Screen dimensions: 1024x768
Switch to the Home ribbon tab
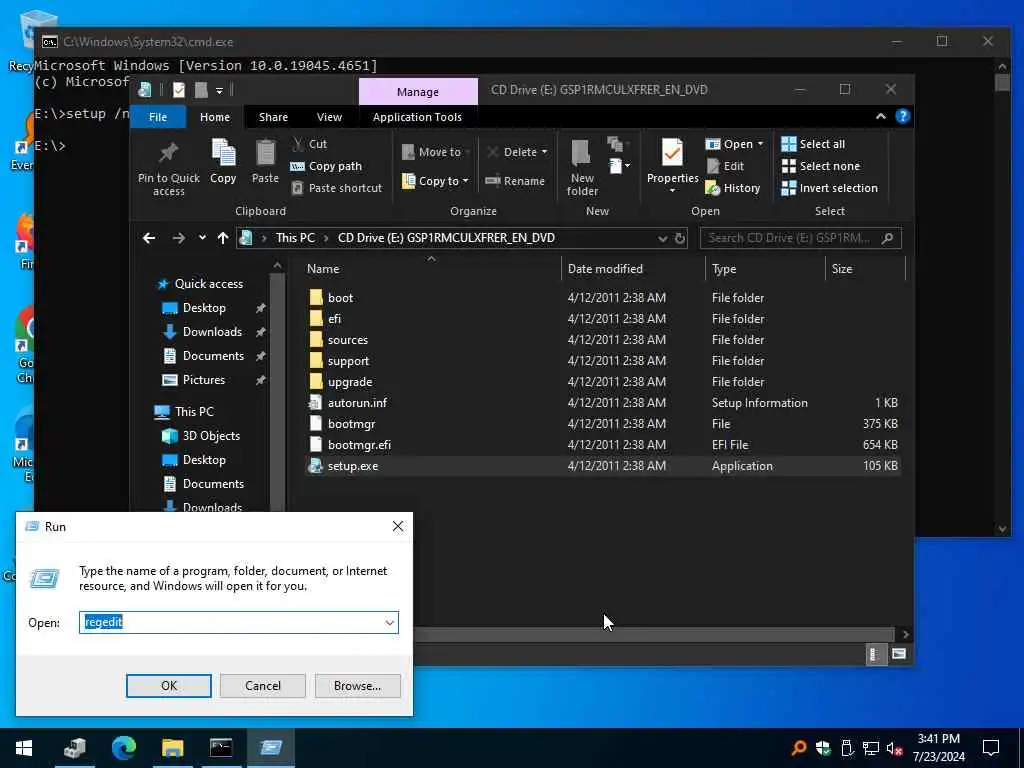(x=215, y=117)
